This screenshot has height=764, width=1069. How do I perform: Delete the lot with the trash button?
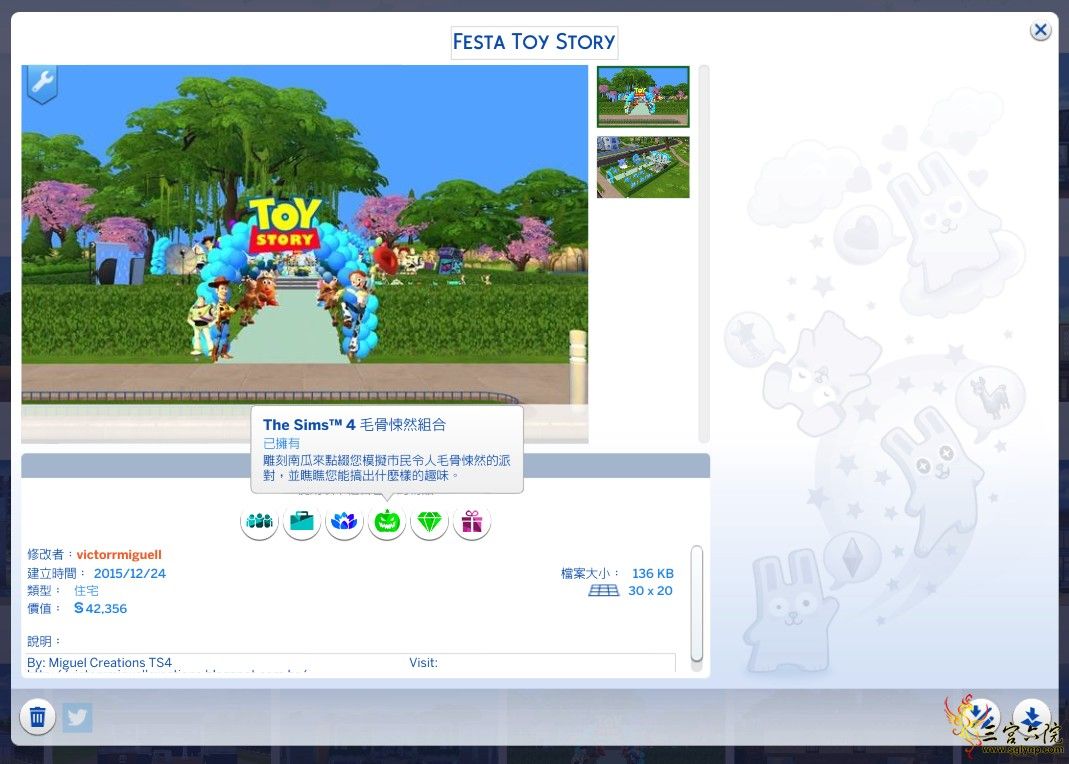[37, 717]
